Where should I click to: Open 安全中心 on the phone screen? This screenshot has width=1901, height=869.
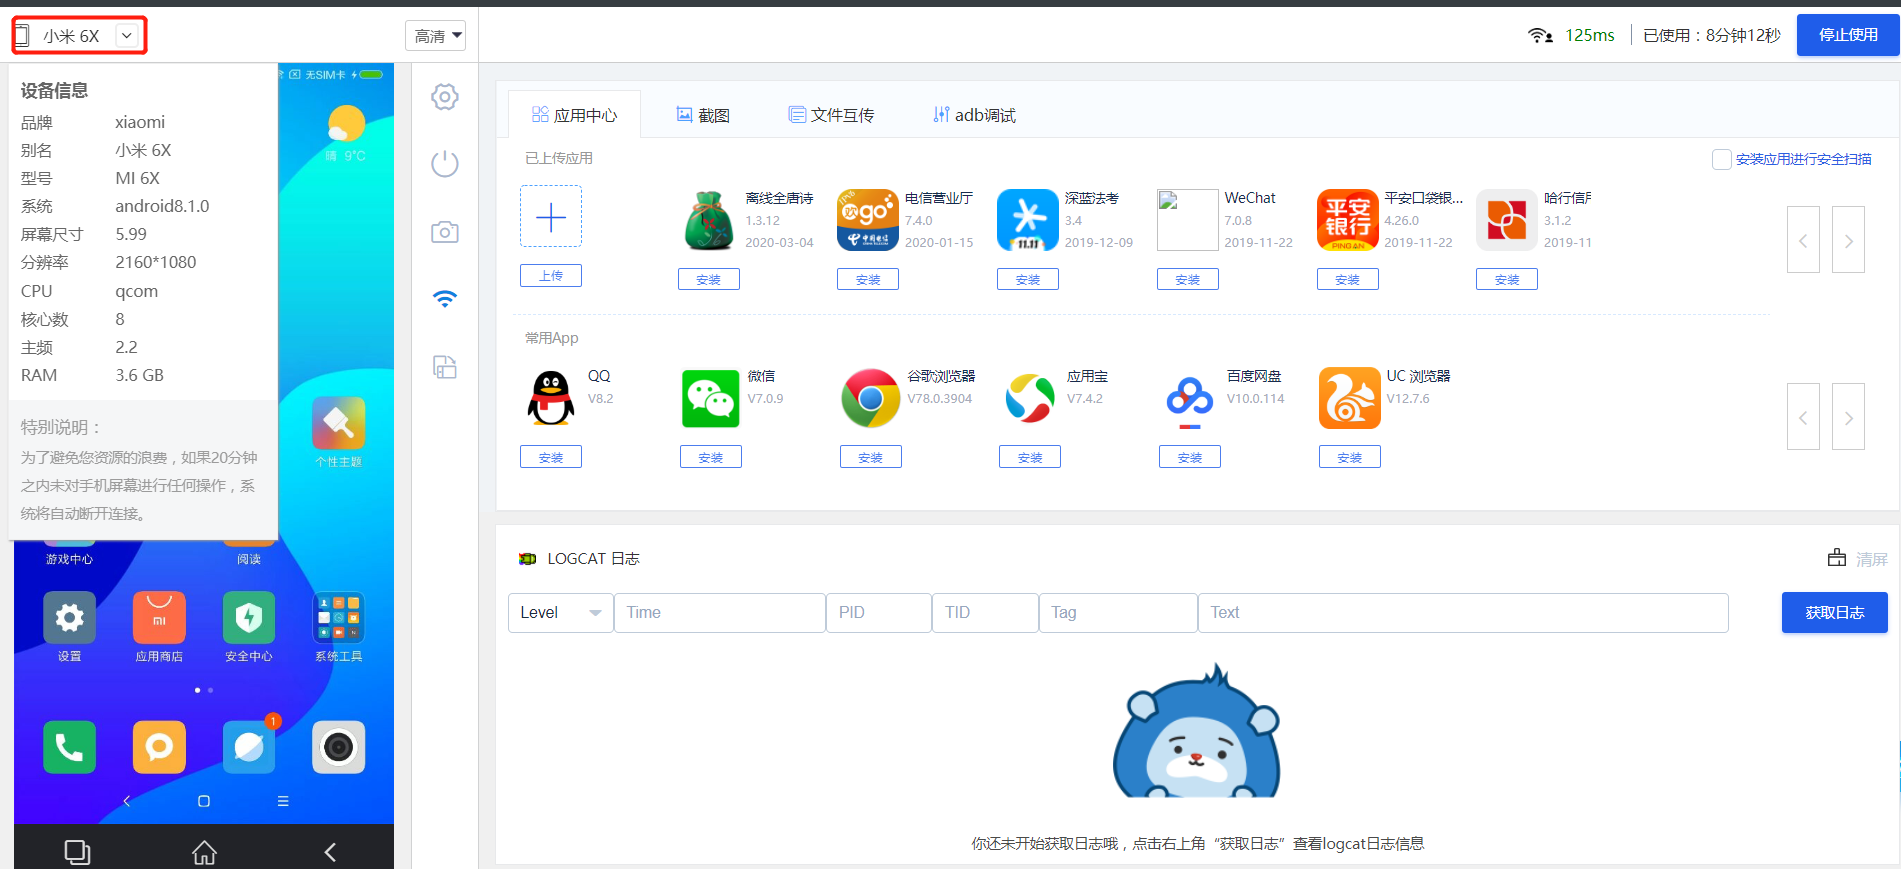tap(249, 618)
